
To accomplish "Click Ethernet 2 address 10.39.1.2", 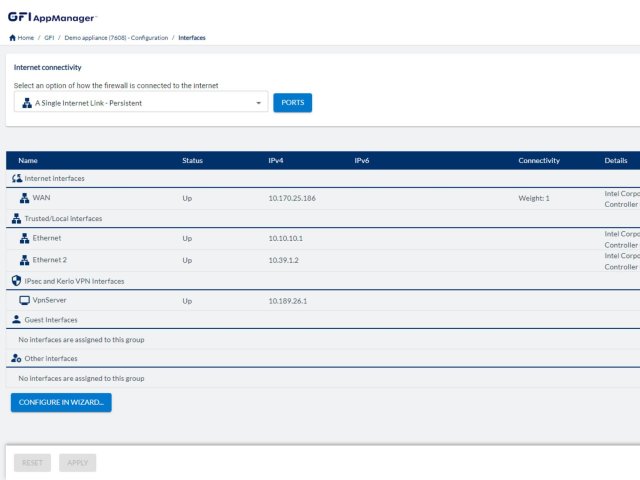I will (x=283, y=260).
